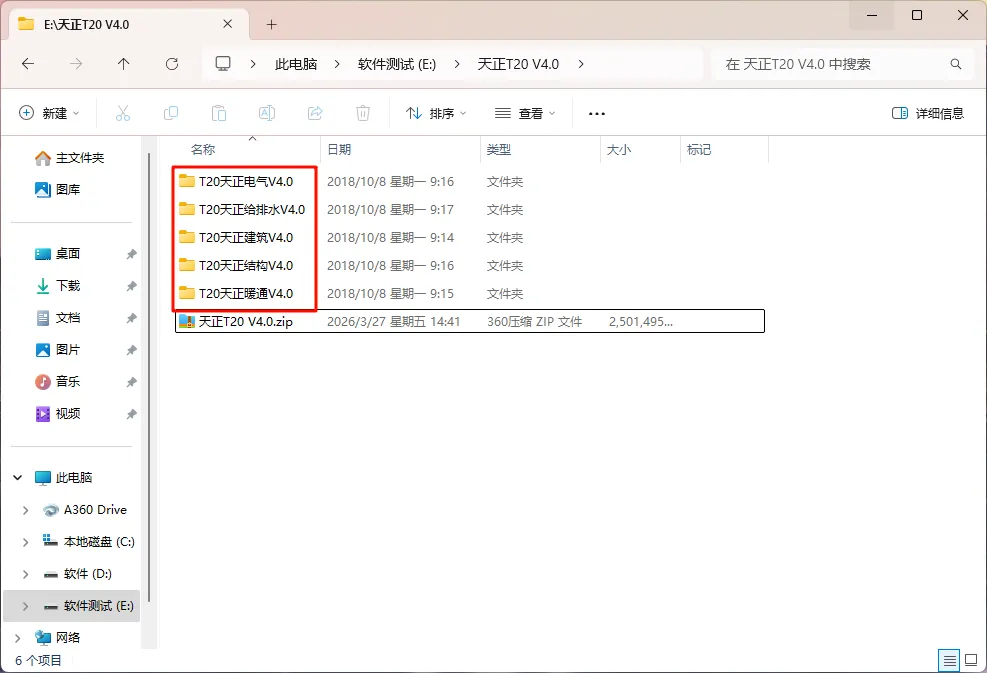Open the three-dots more options menu
The width and height of the screenshot is (987, 673).
point(597,114)
